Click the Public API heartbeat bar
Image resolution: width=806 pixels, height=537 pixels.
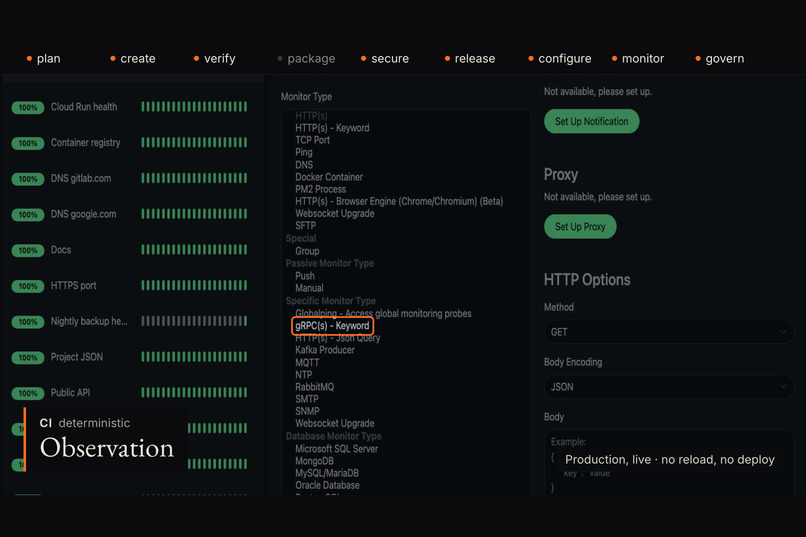194,393
